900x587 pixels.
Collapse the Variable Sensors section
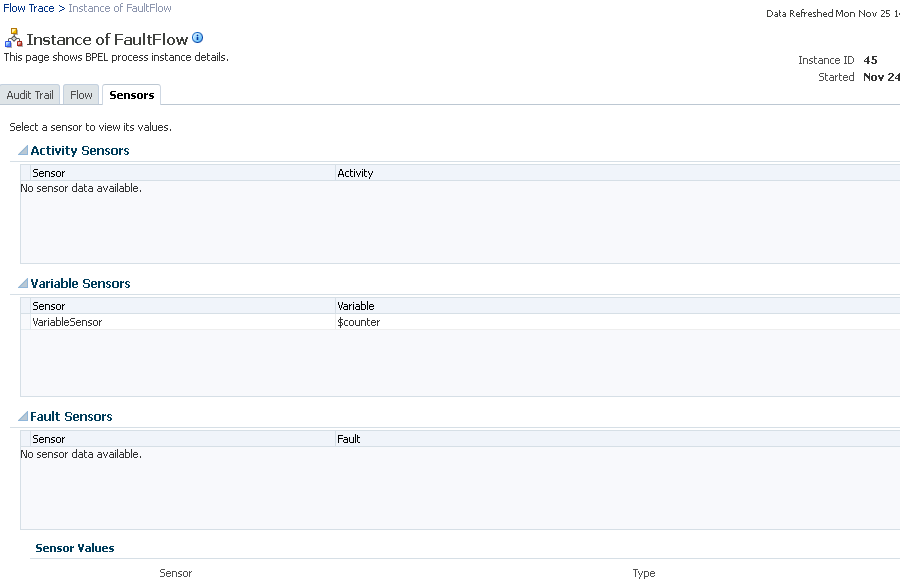click(23, 283)
